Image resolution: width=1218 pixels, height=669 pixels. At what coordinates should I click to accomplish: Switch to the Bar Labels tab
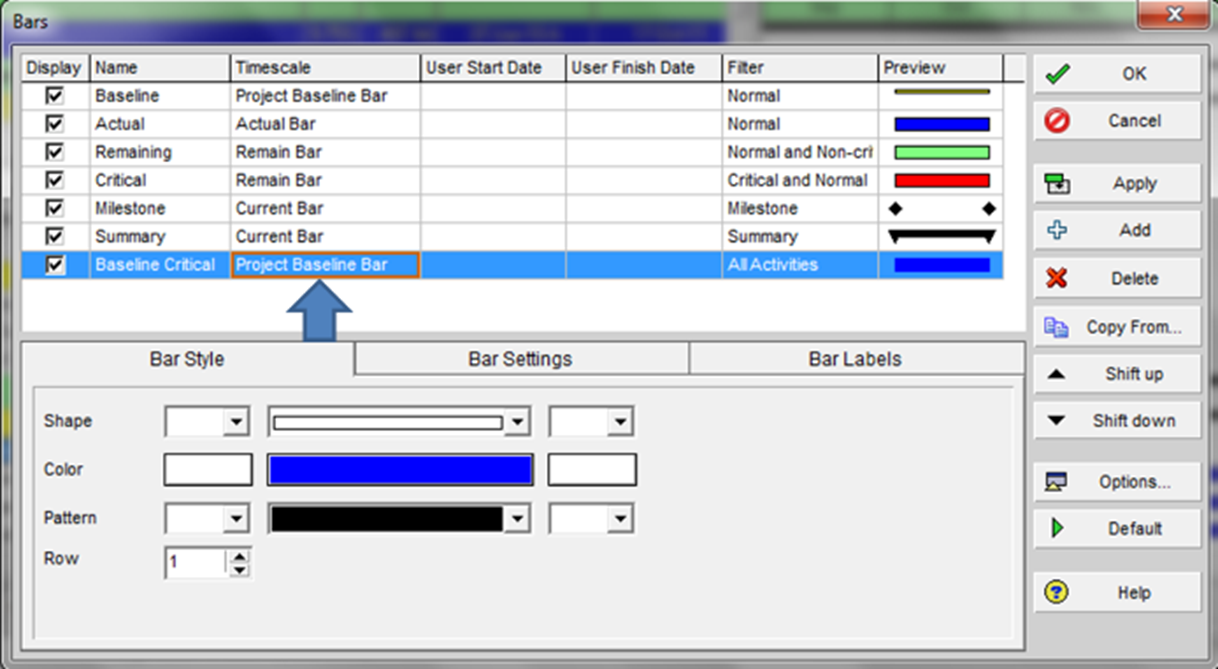855,359
